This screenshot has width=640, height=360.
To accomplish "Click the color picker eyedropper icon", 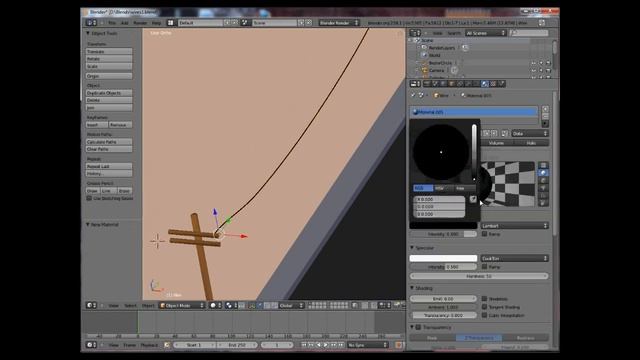I will tap(473, 199).
